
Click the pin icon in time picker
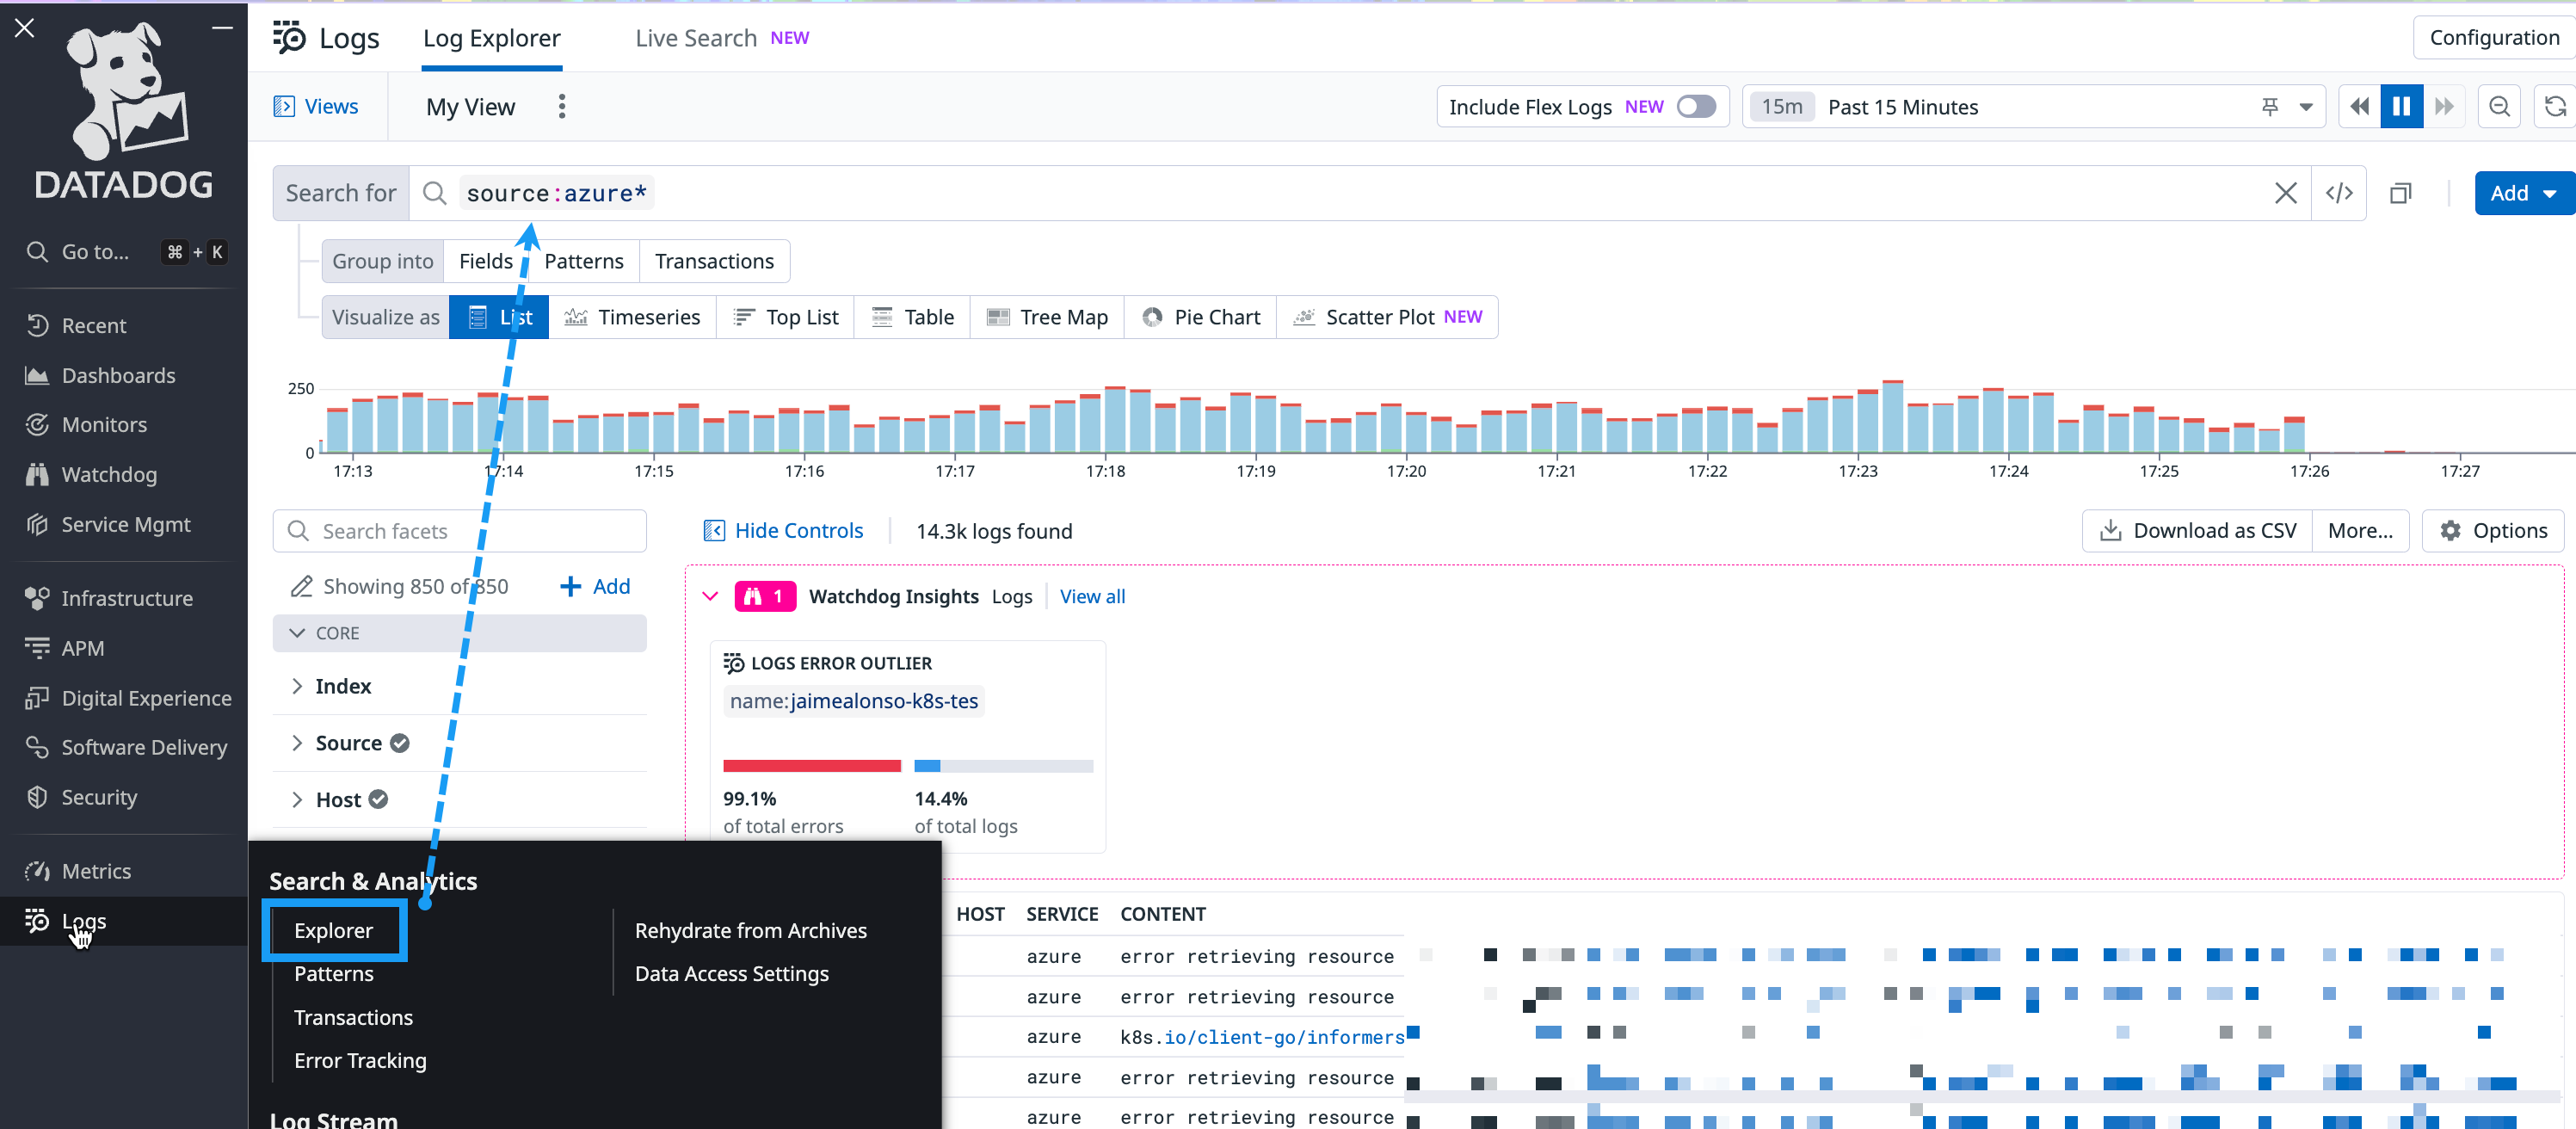(2270, 106)
